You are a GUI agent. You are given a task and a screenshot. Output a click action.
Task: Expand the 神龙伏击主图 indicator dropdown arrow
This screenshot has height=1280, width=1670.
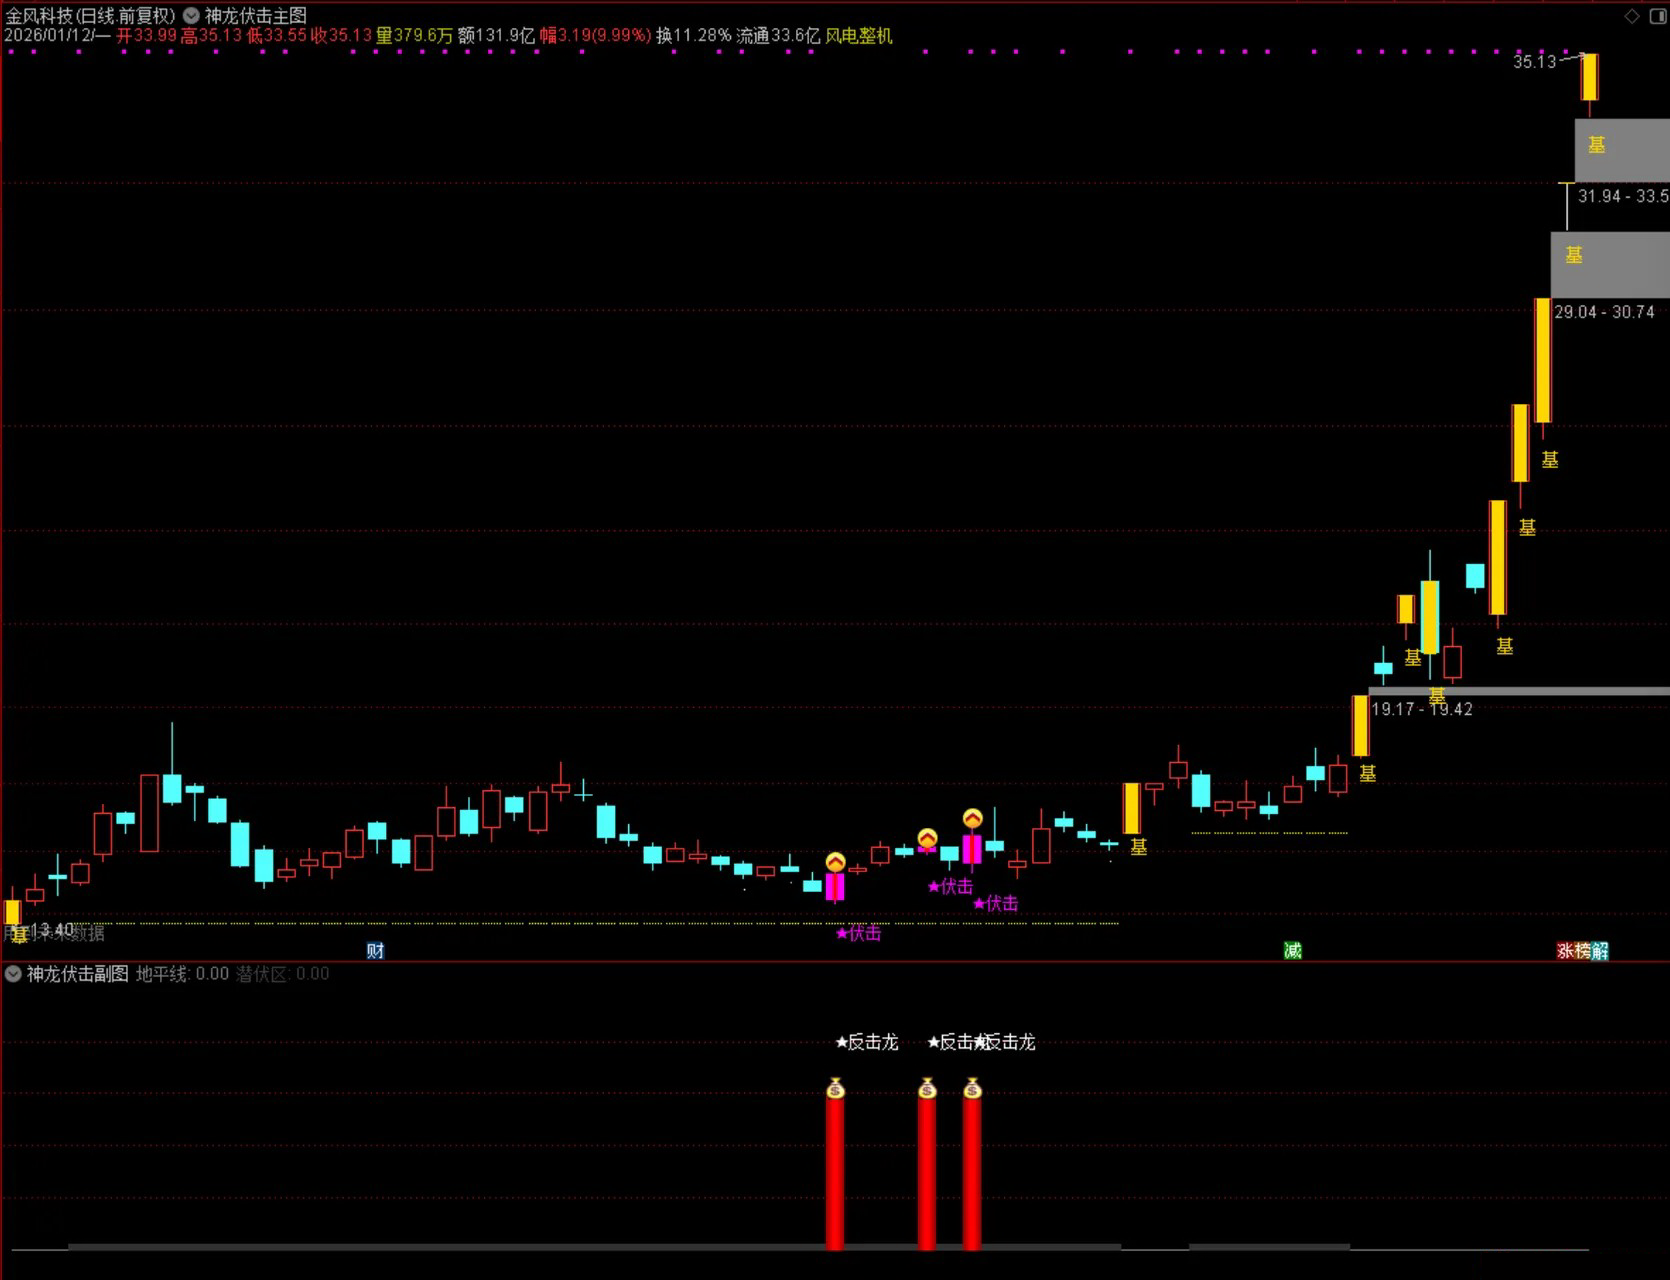(191, 16)
